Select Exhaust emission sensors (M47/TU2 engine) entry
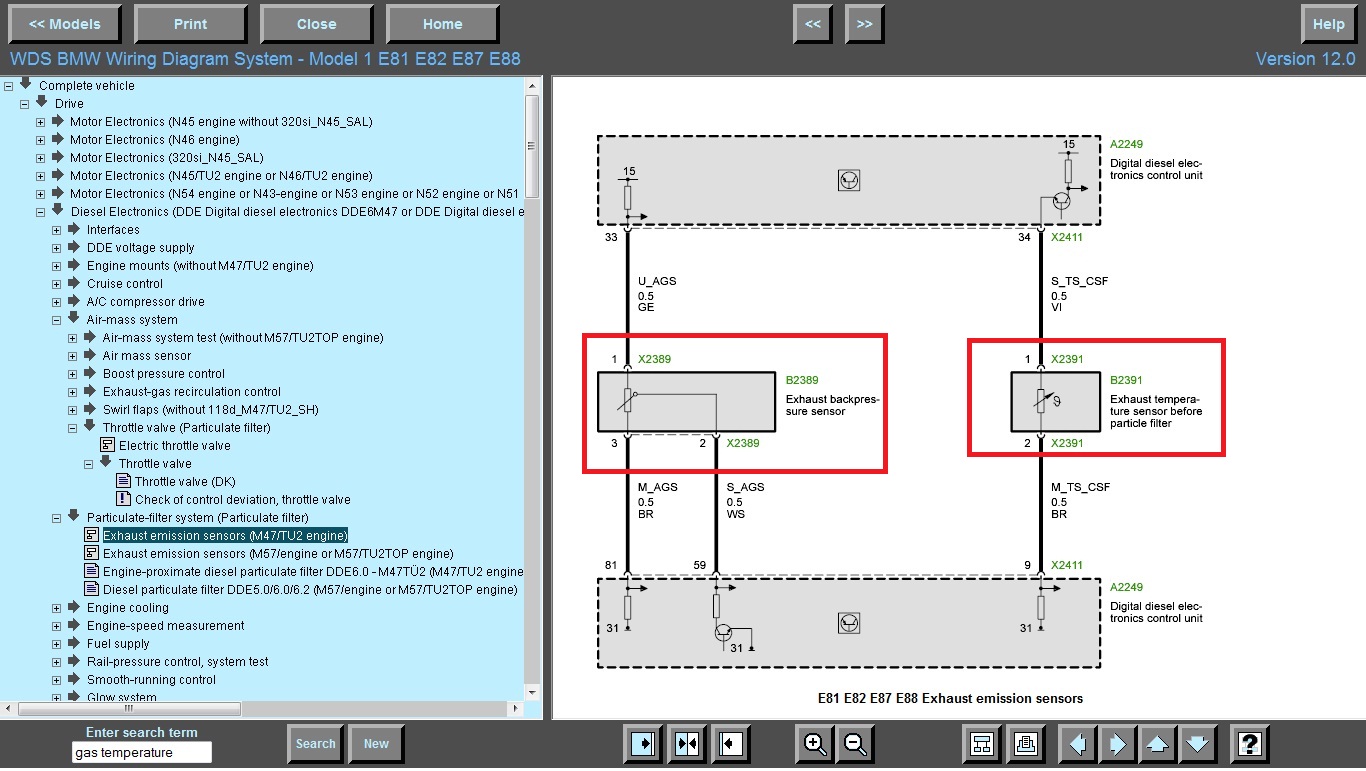Image resolution: width=1366 pixels, height=771 pixels. 225,535
